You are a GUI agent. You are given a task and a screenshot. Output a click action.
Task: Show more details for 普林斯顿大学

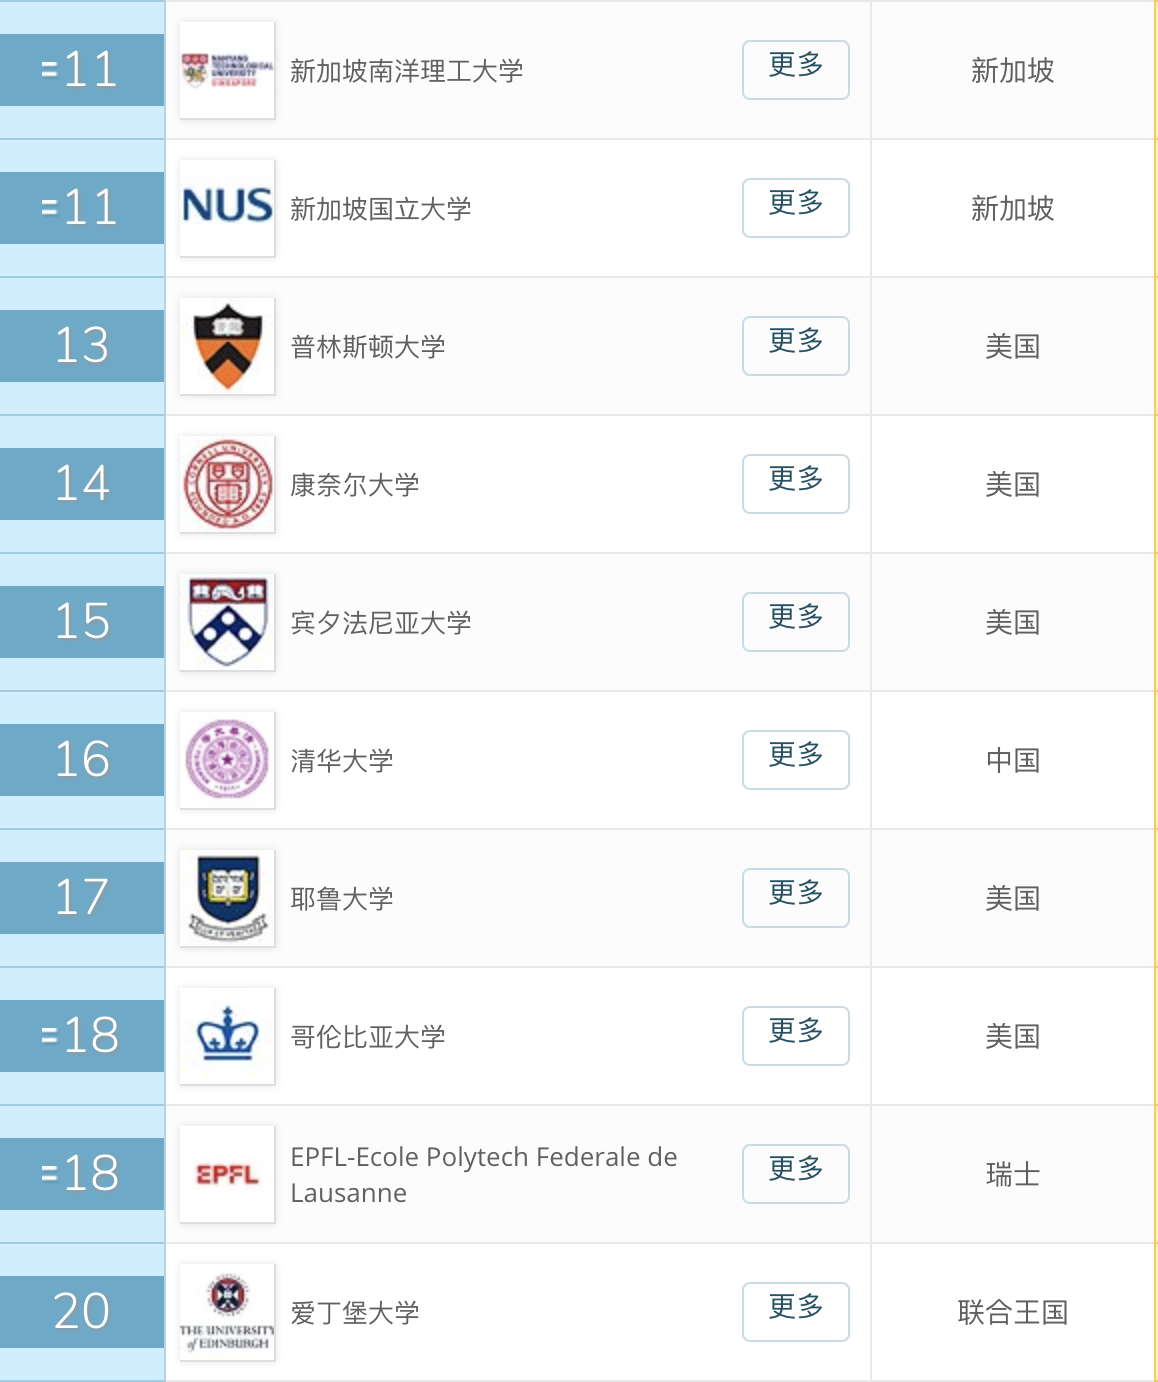pos(796,346)
